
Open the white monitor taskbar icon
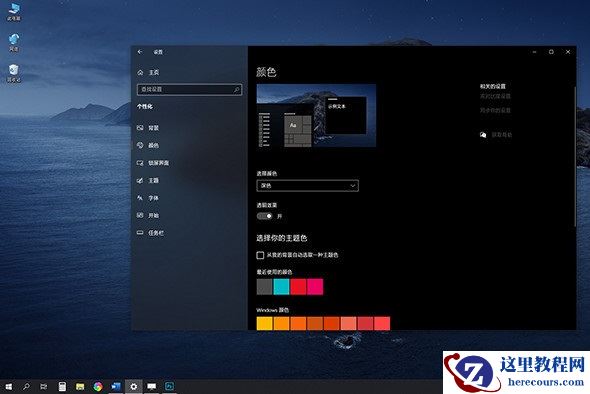152,386
